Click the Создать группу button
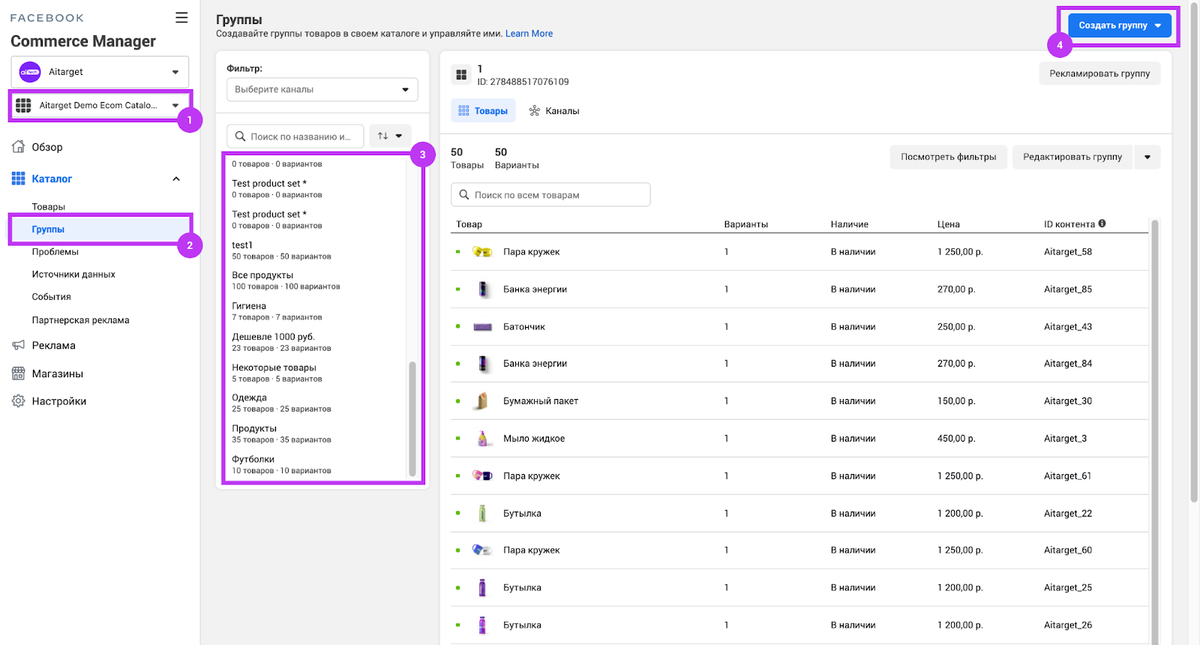The image size is (1200, 645). point(1117,27)
